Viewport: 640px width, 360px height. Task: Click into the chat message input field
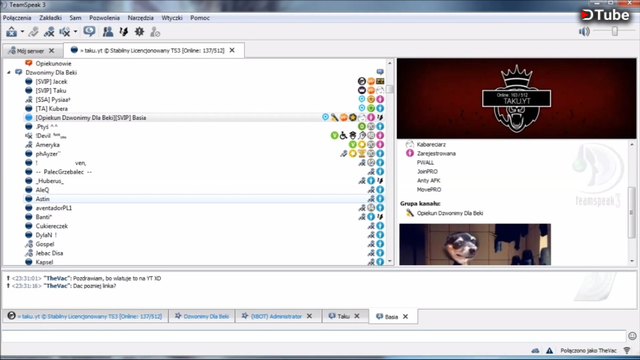pos(314,336)
